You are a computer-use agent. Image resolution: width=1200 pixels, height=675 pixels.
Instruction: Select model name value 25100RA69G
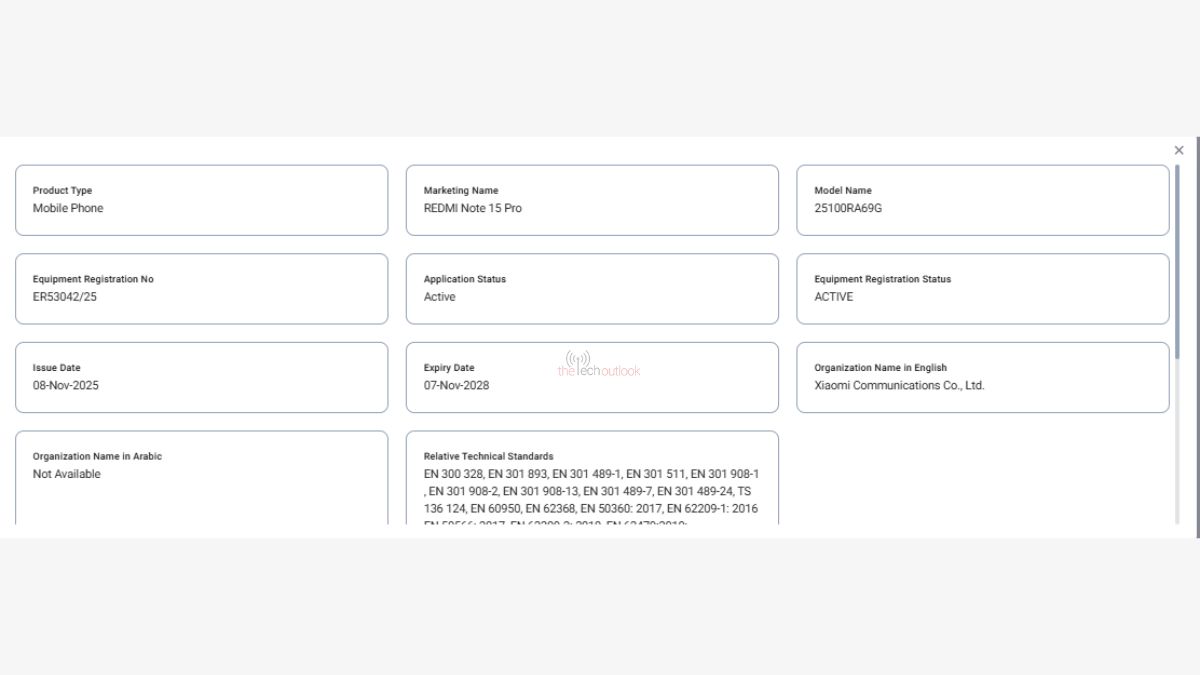pyautogui.click(x=848, y=208)
